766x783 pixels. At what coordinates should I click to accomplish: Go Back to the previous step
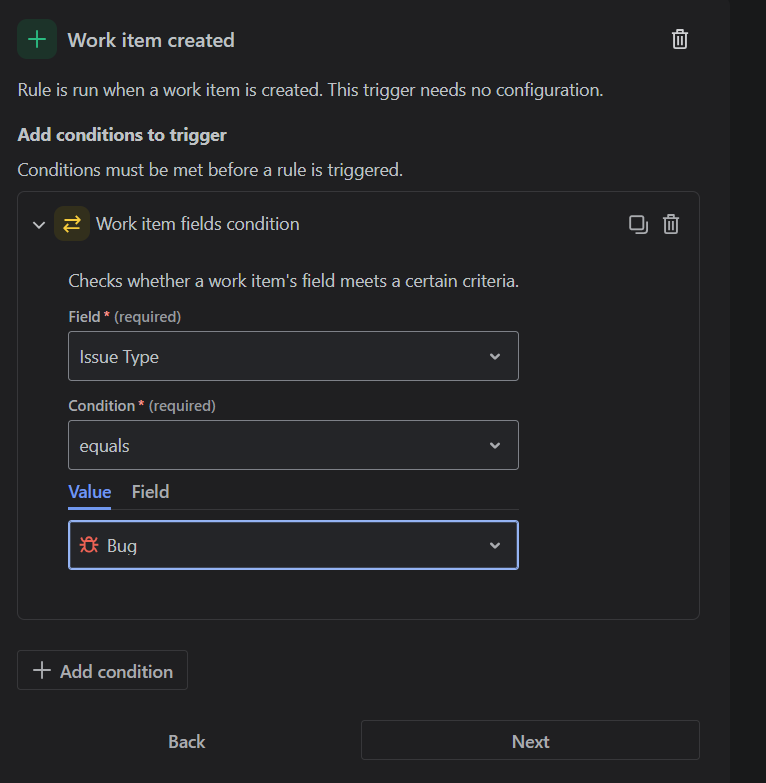186,742
